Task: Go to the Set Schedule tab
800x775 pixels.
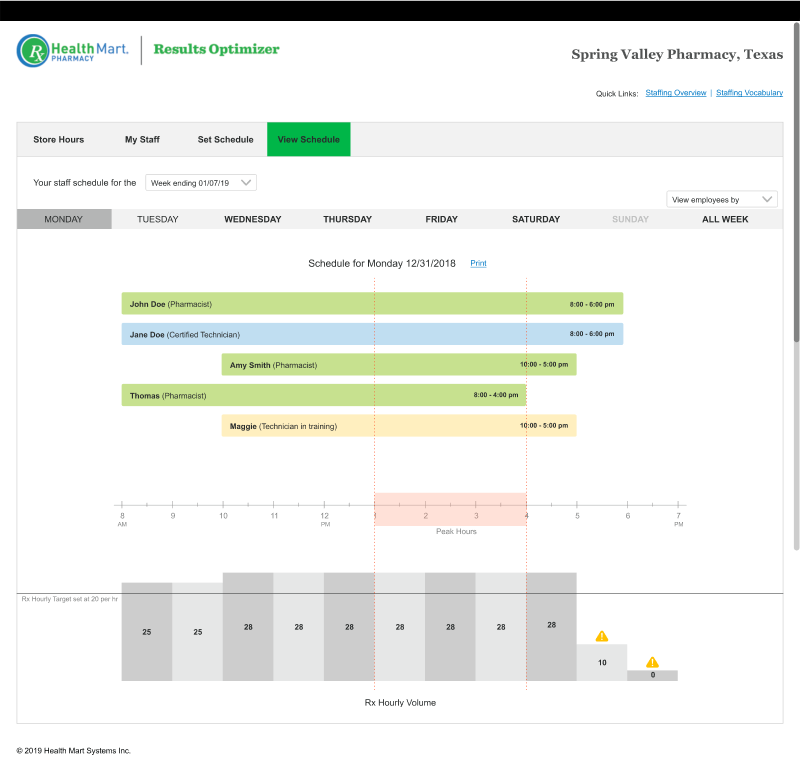Action: (x=226, y=139)
